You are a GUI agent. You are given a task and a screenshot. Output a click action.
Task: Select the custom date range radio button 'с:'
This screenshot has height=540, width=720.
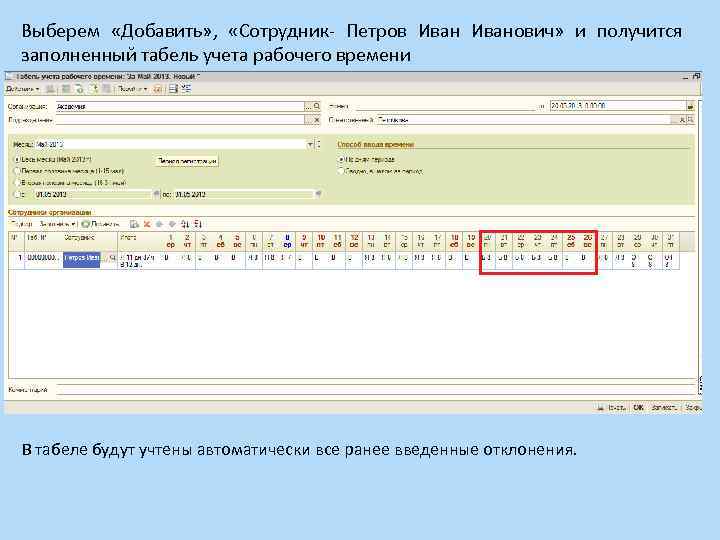coord(17,194)
